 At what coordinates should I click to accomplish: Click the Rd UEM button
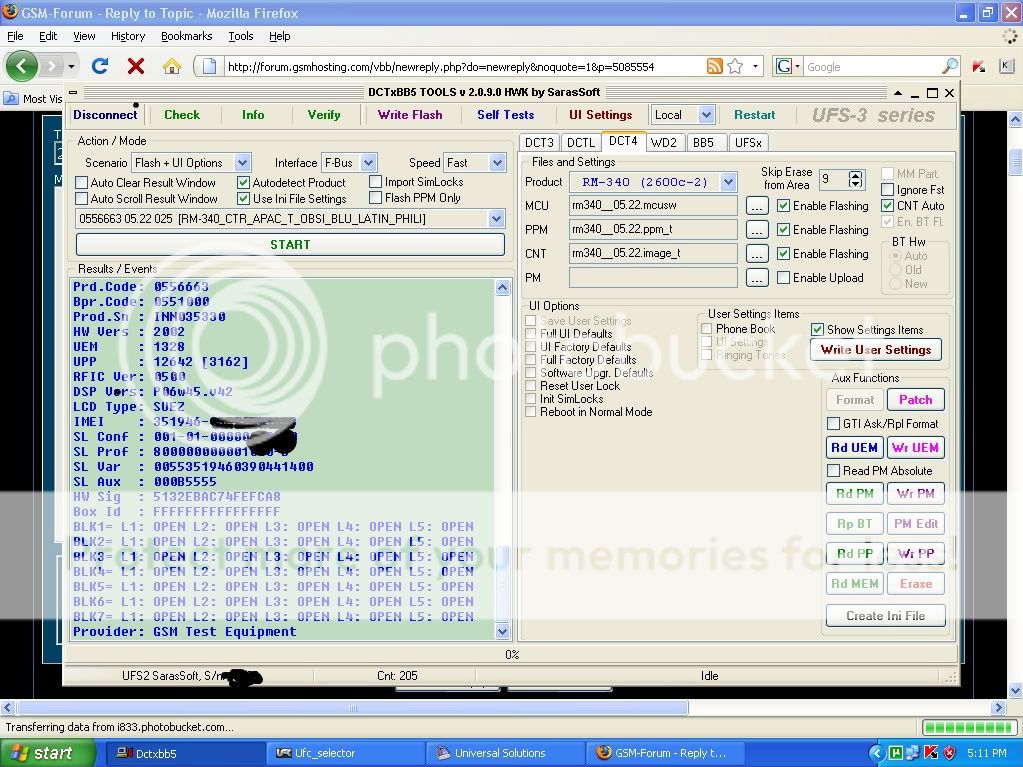(854, 447)
